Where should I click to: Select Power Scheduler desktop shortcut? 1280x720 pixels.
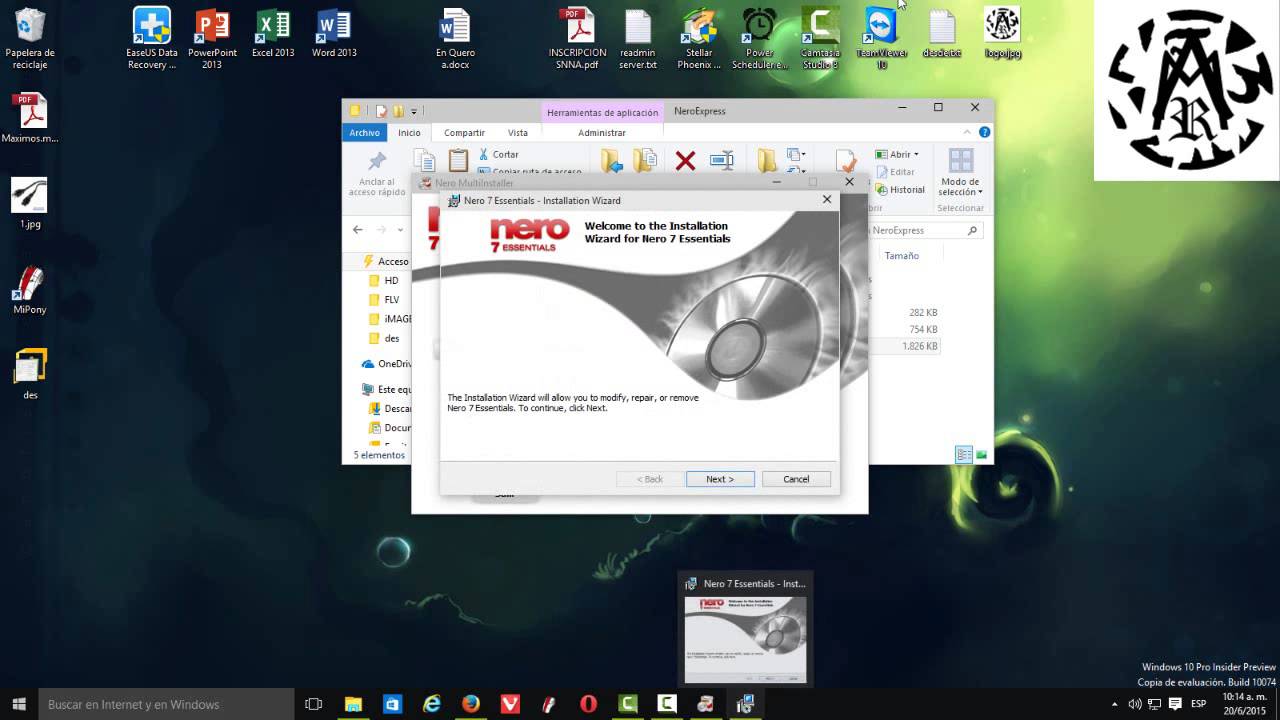(x=760, y=38)
